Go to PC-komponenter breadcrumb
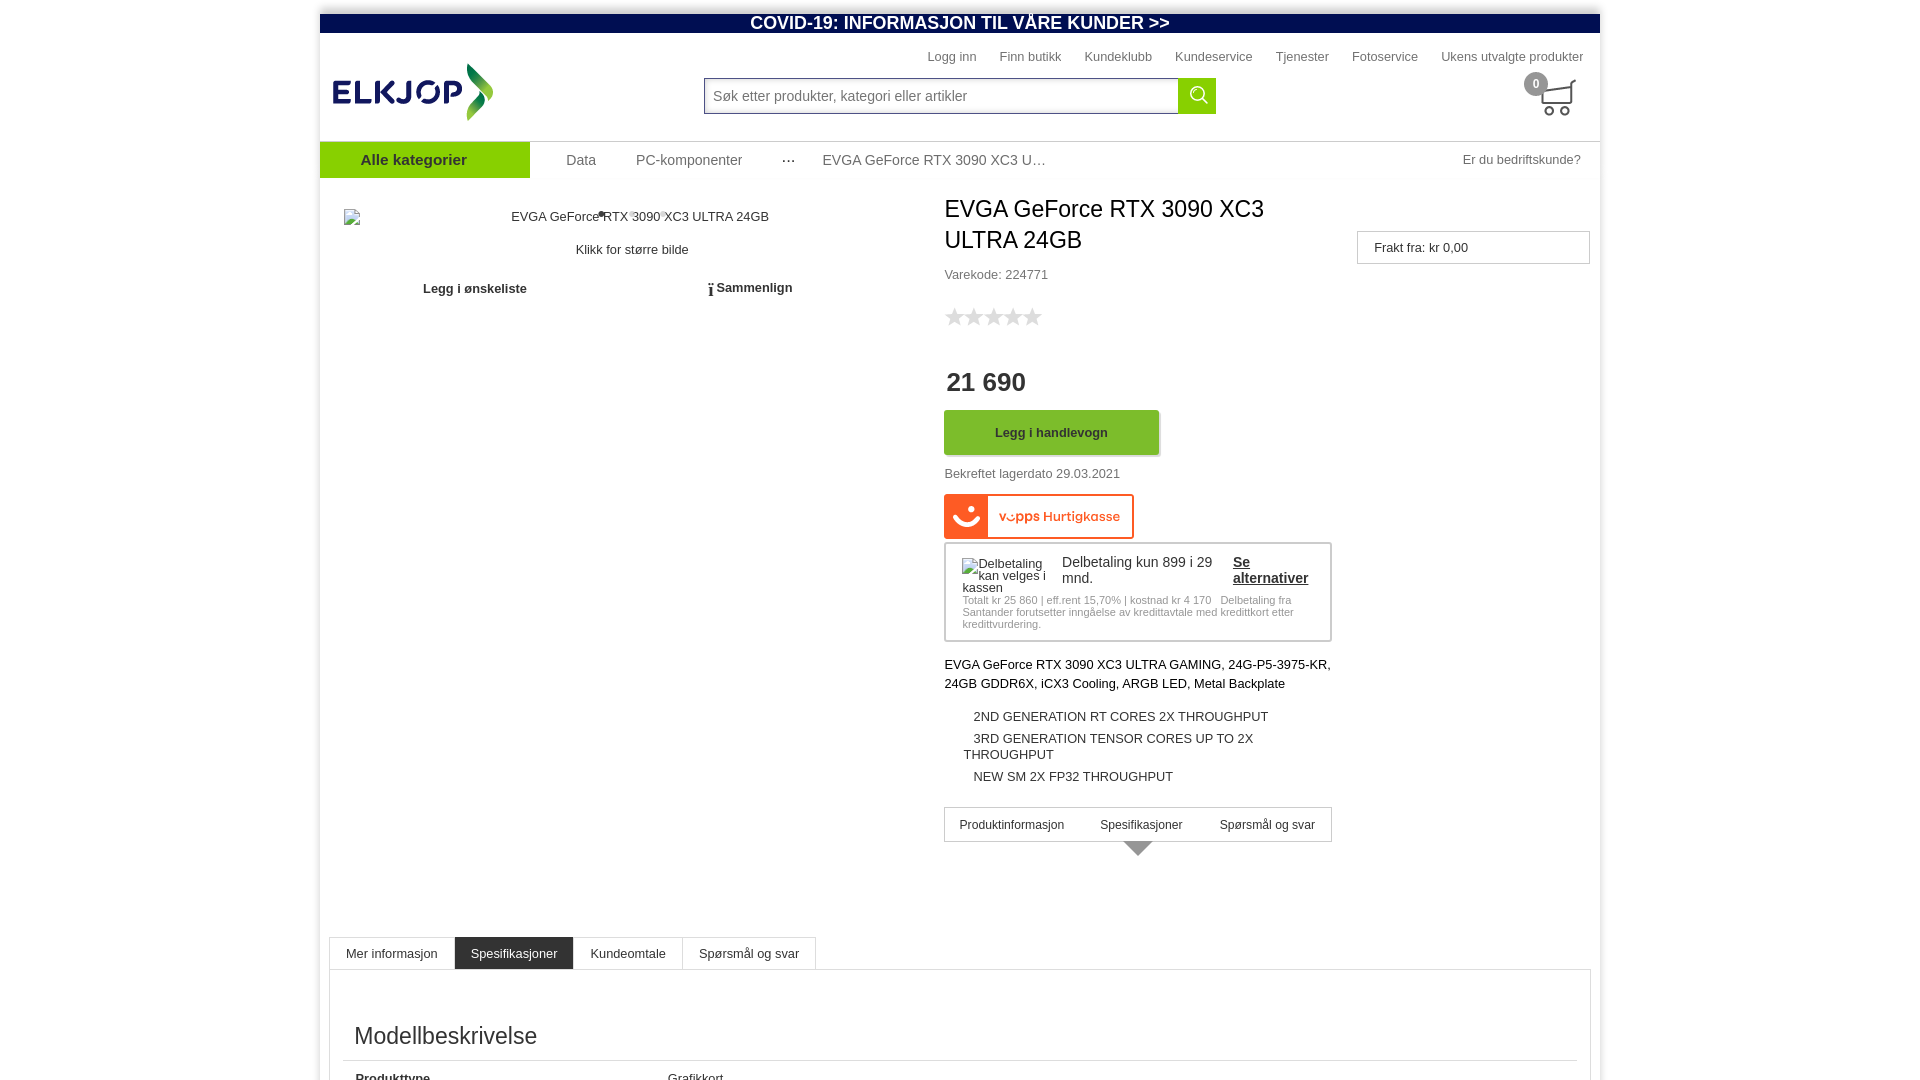 point(689,160)
